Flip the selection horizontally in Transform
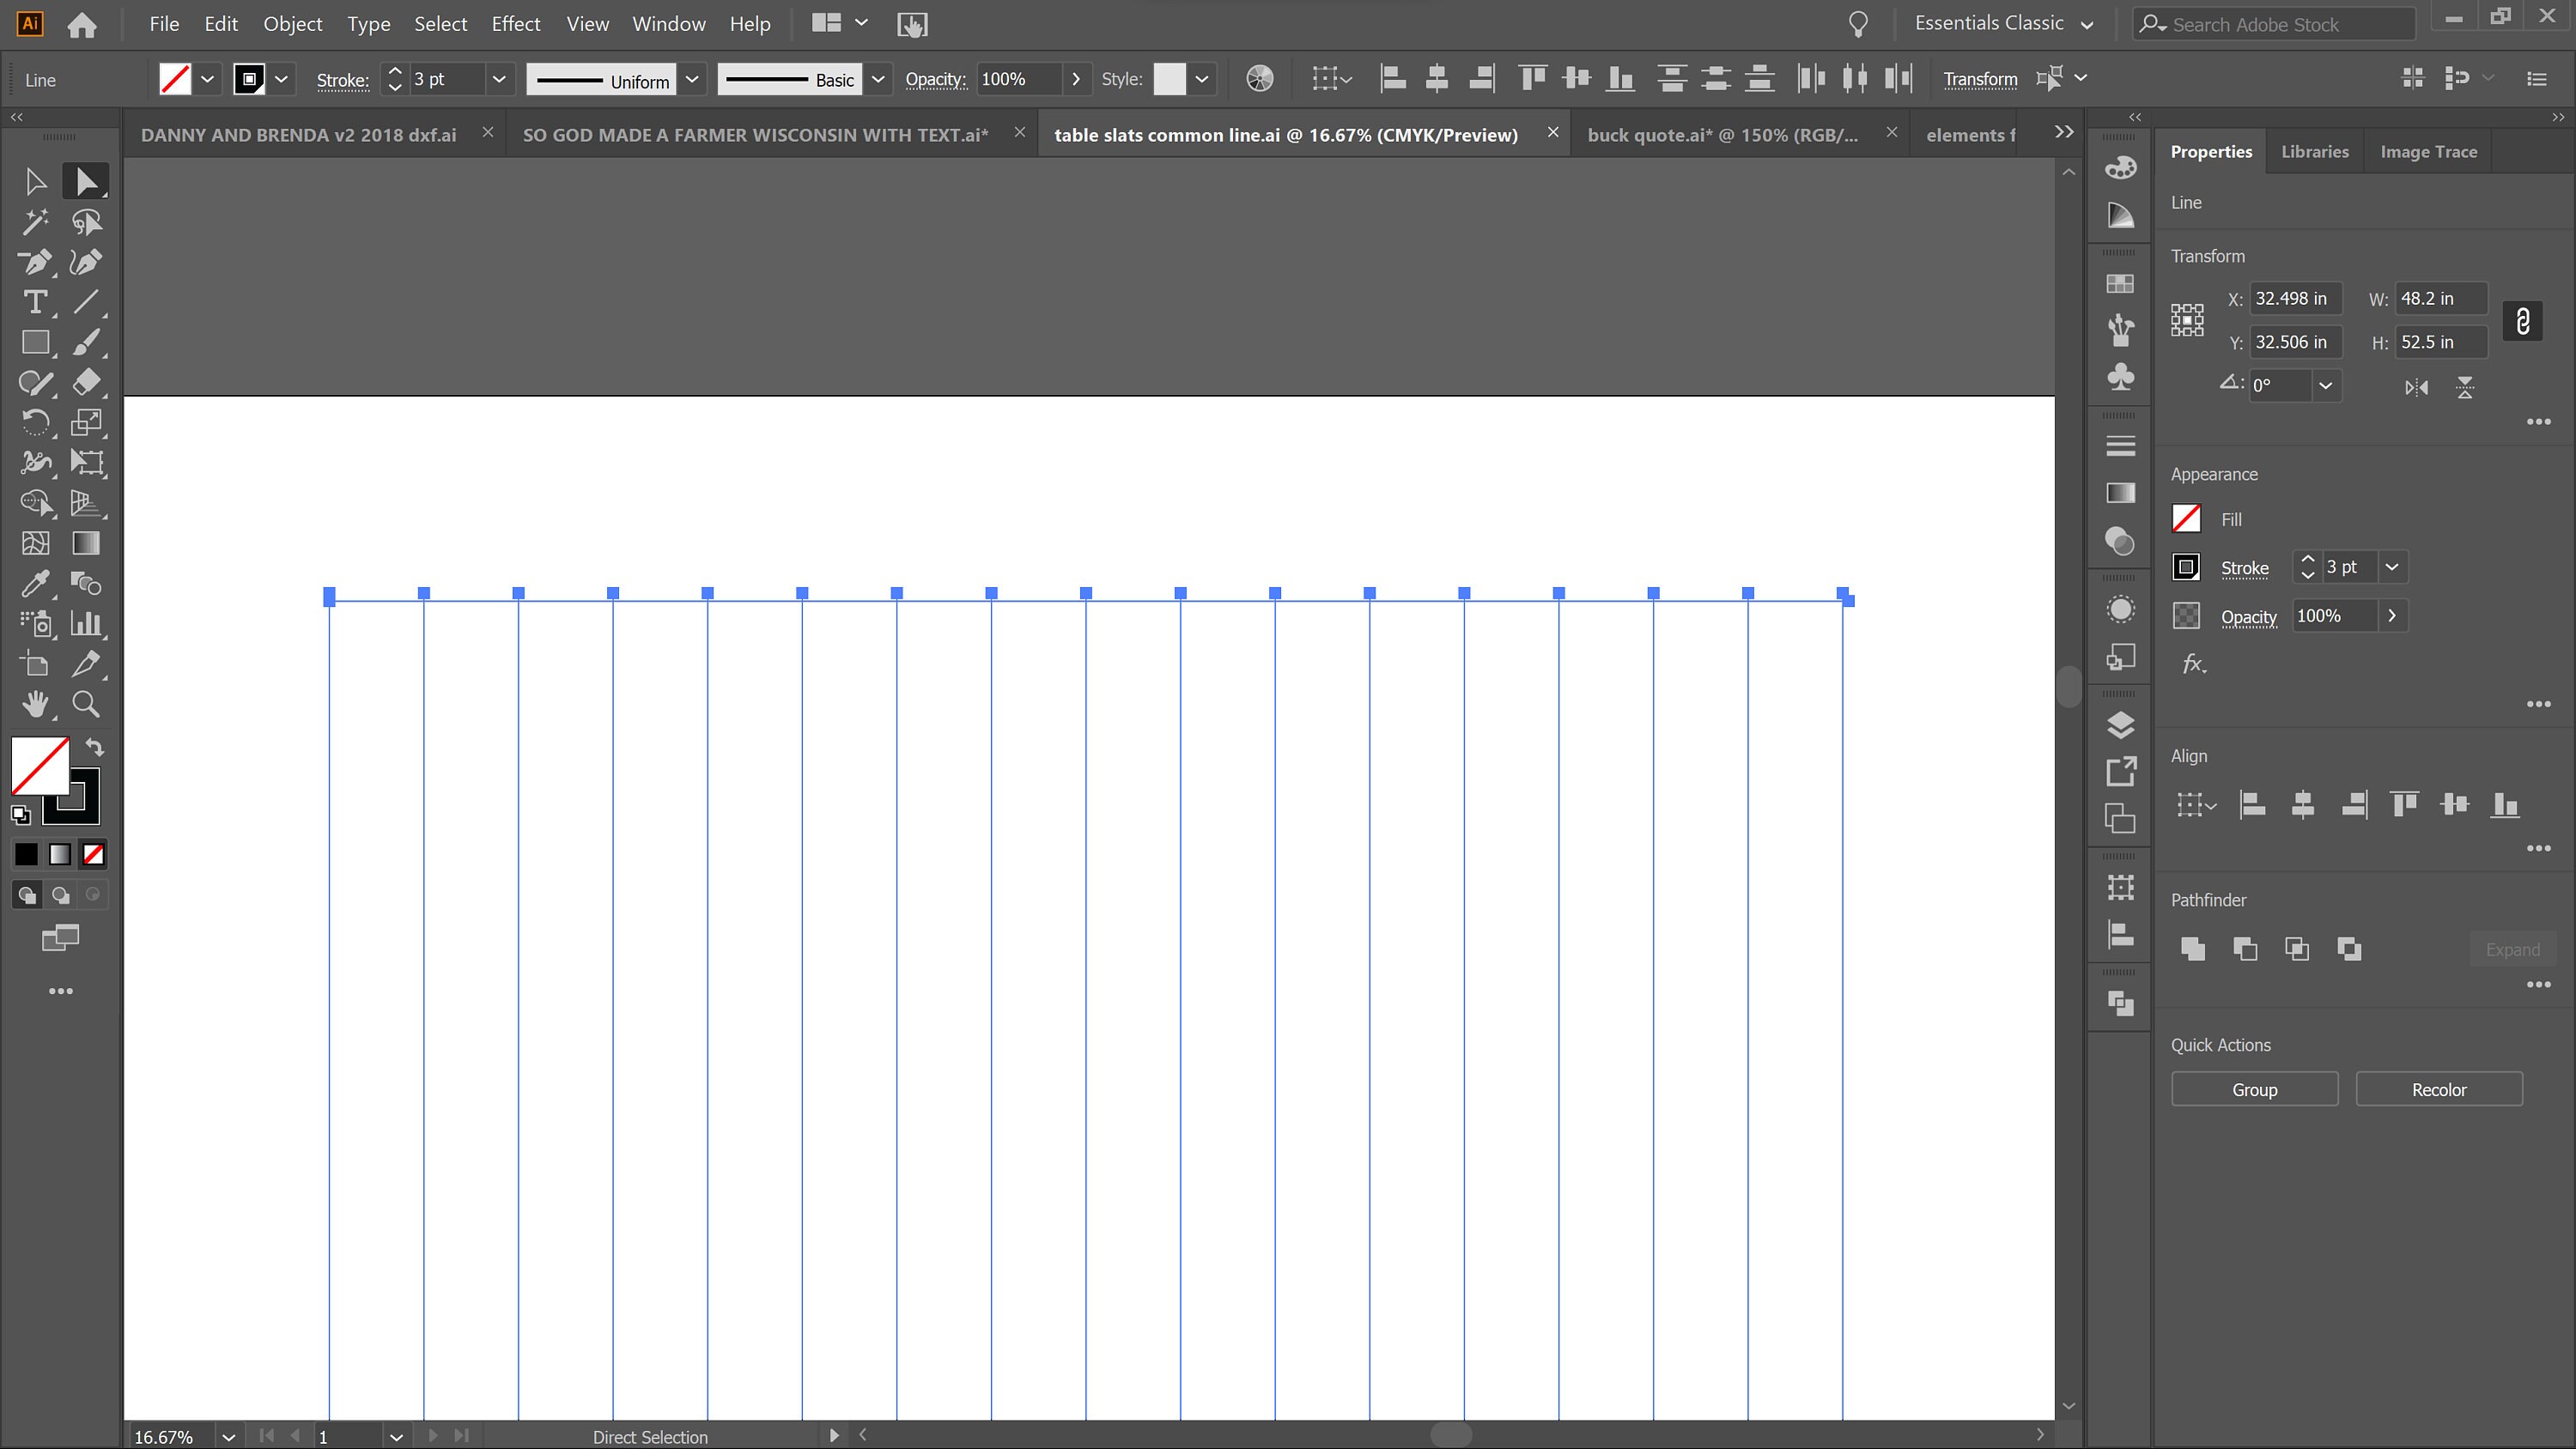Viewport: 2576px width, 1449px height. pyautogui.click(x=2416, y=388)
